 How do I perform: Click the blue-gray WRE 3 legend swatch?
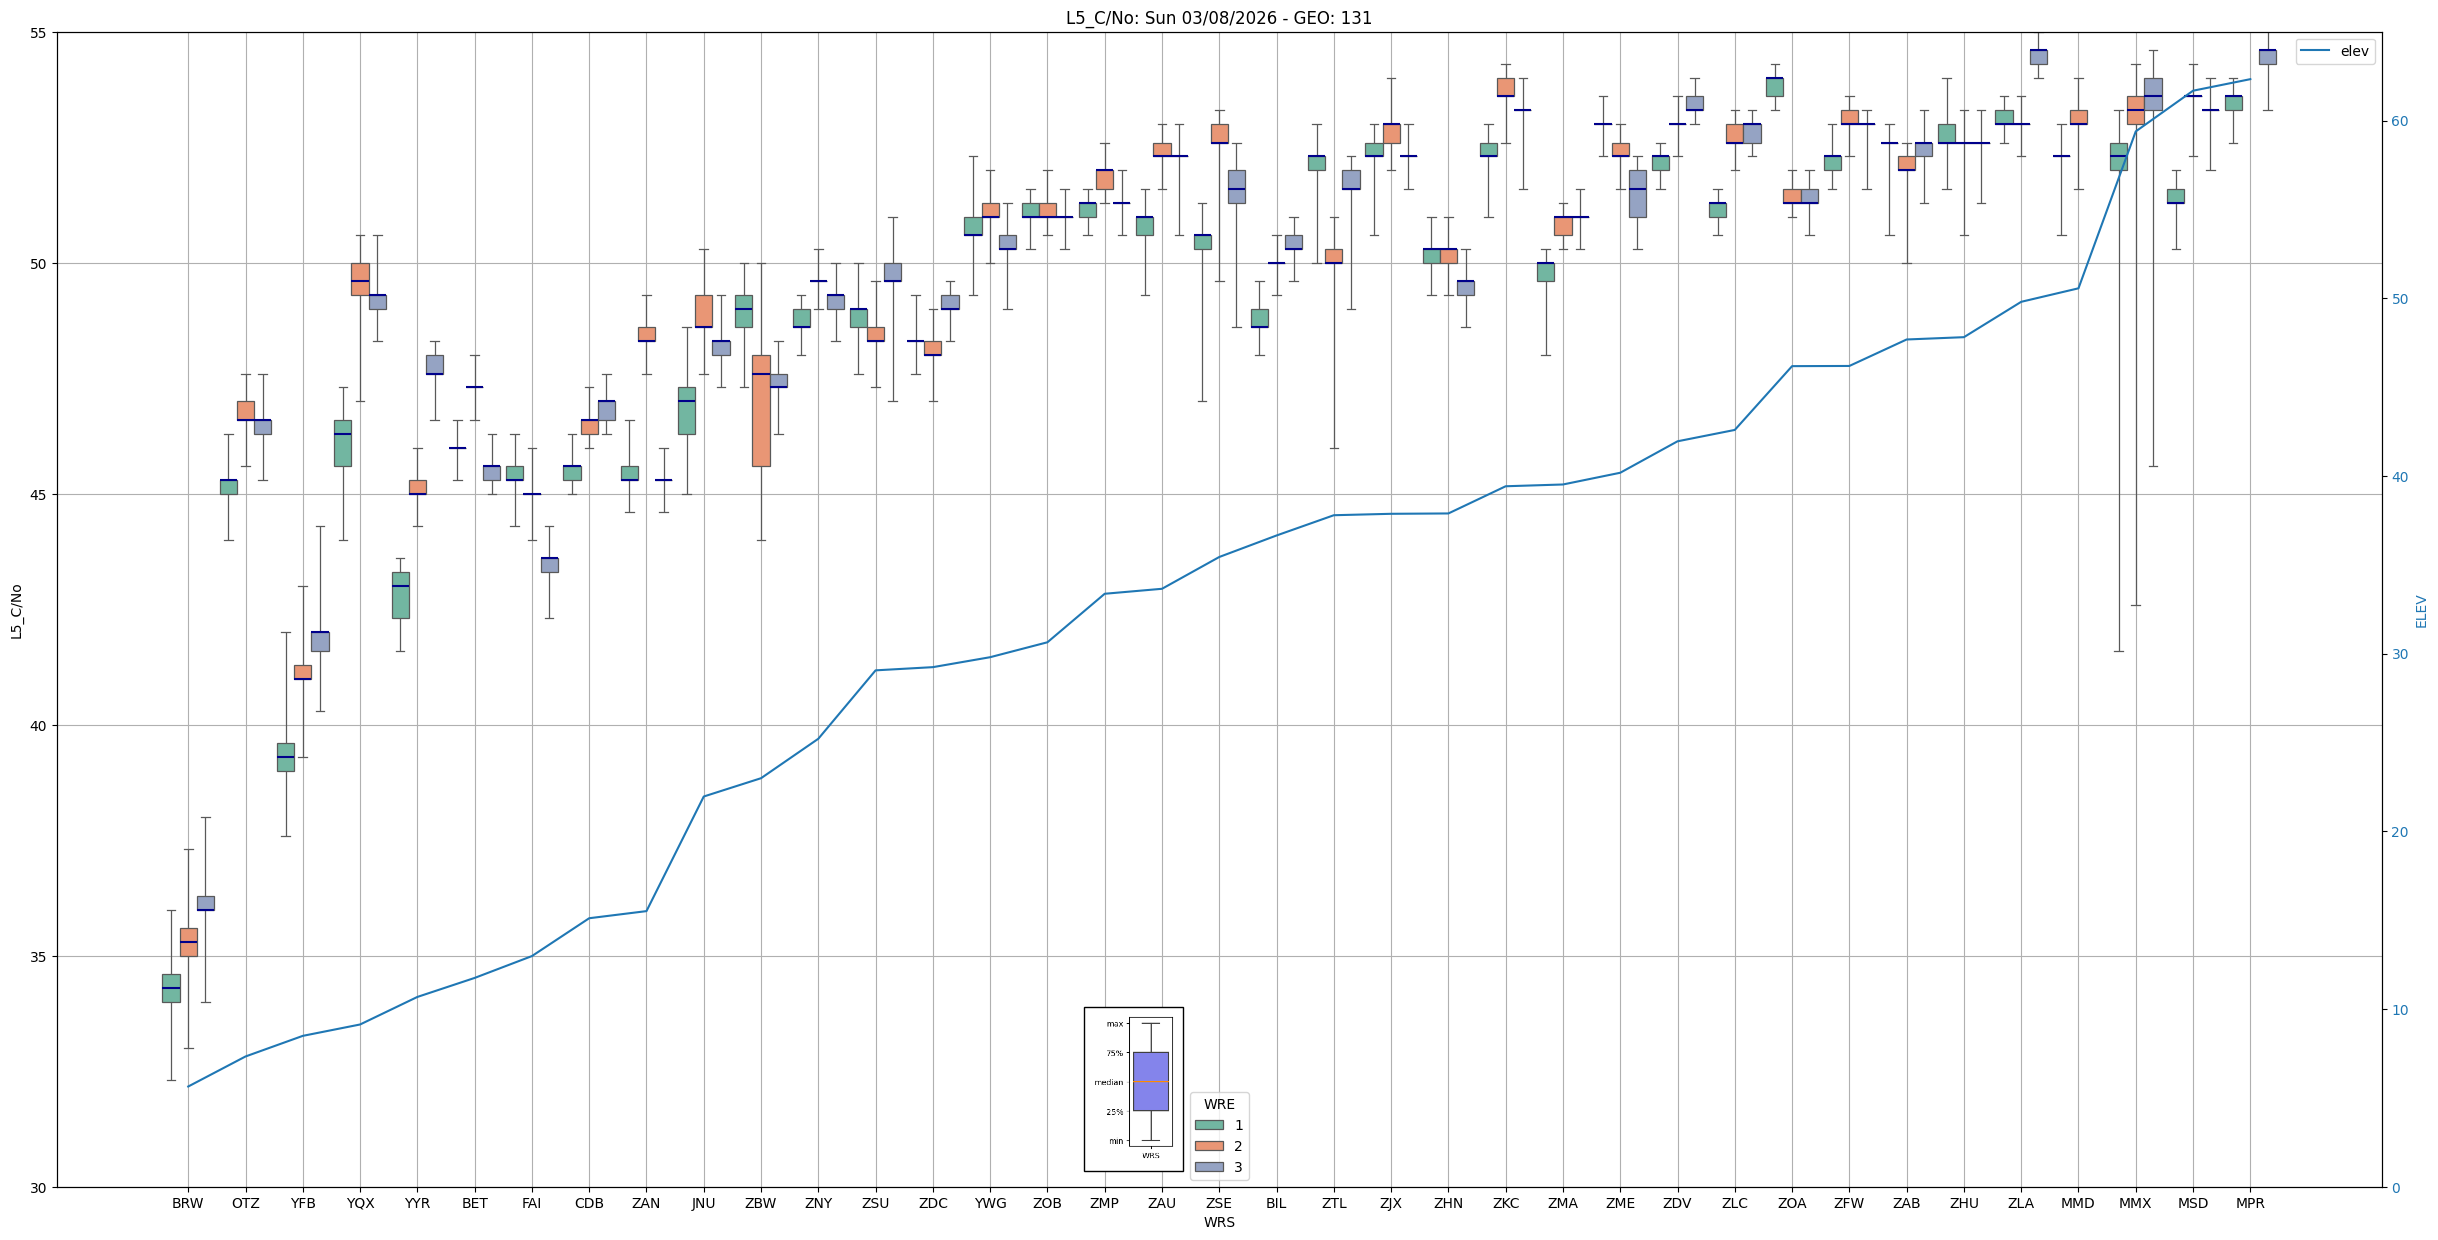1209,1167
